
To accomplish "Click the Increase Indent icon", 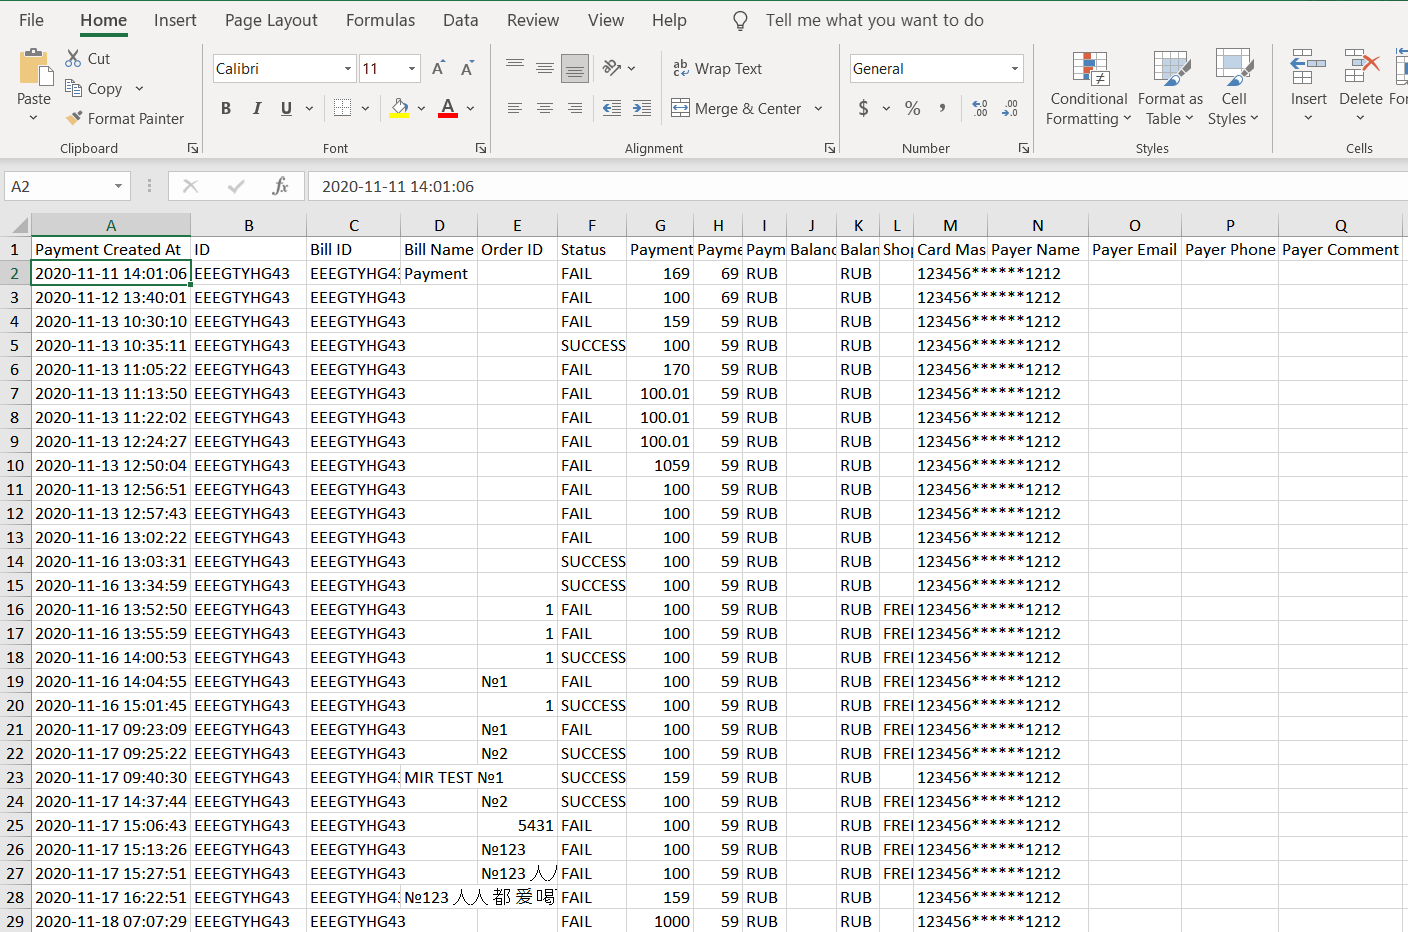I will pos(642,108).
